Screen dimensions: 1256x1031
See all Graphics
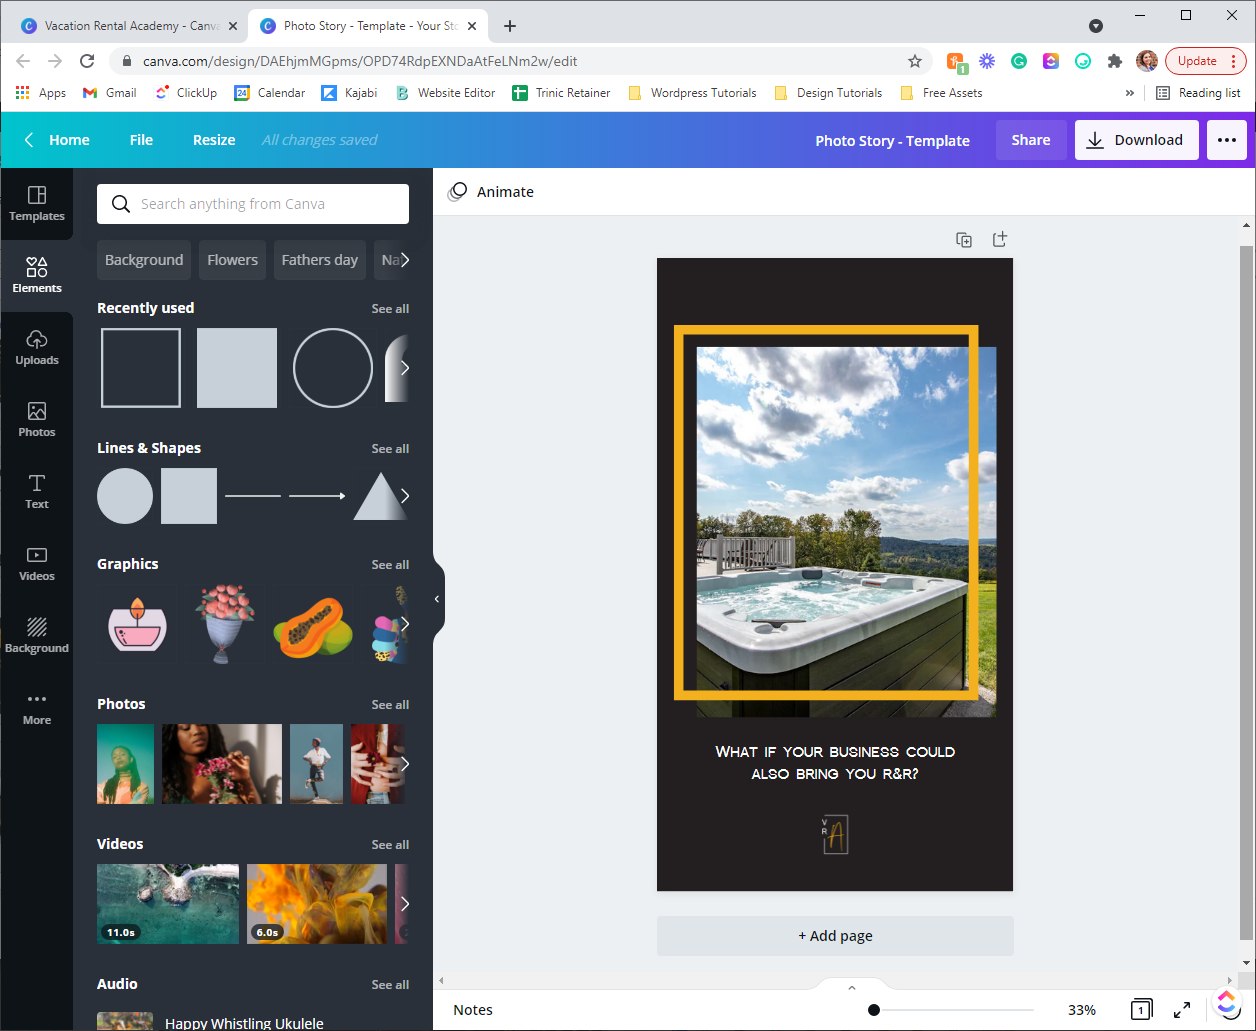coord(390,565)
